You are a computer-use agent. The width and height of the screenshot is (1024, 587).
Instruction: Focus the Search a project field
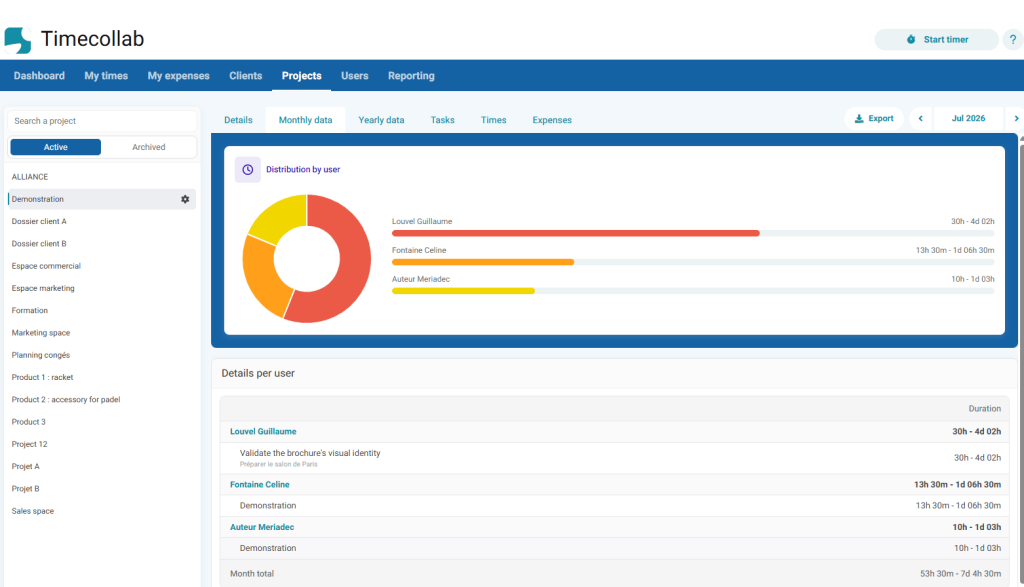tap(102, 121)
